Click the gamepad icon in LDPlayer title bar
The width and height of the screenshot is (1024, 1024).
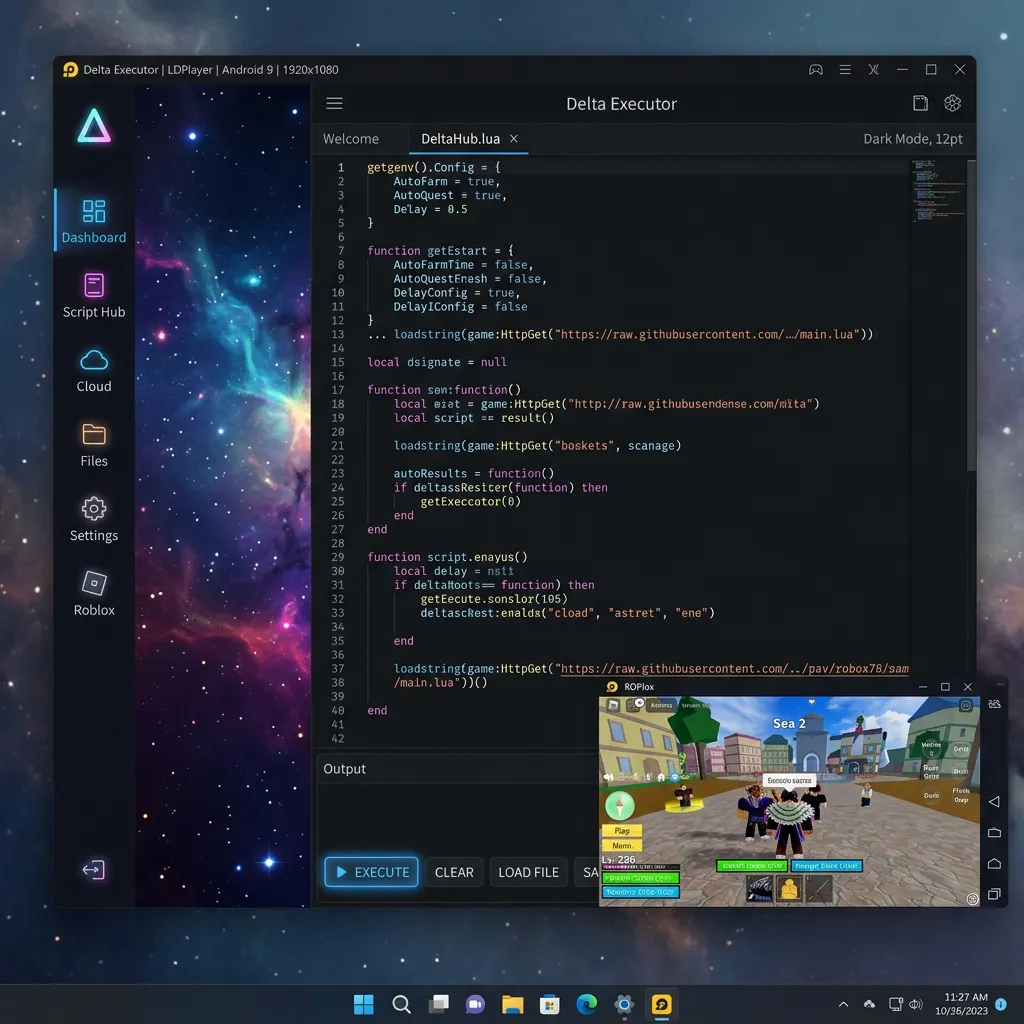click(x=816, y=69)
